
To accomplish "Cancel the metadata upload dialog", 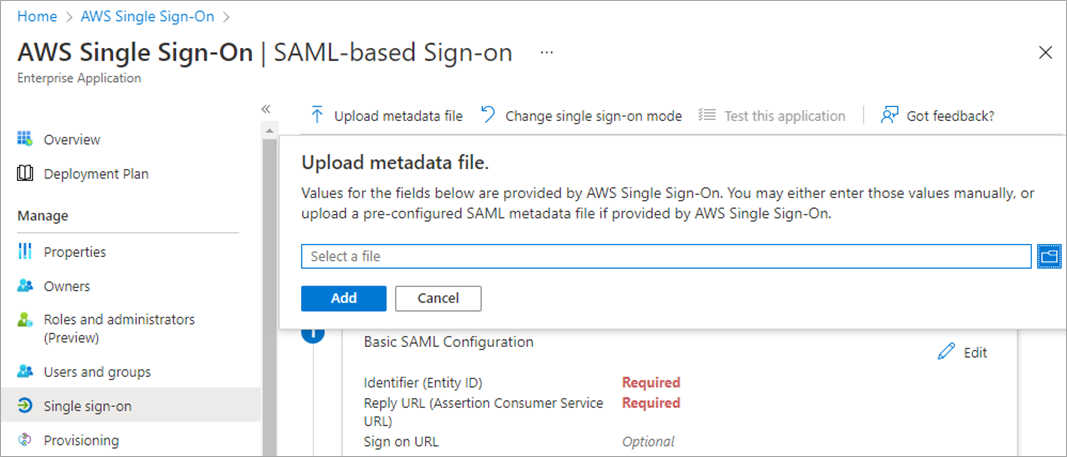I will click(438, 298).
